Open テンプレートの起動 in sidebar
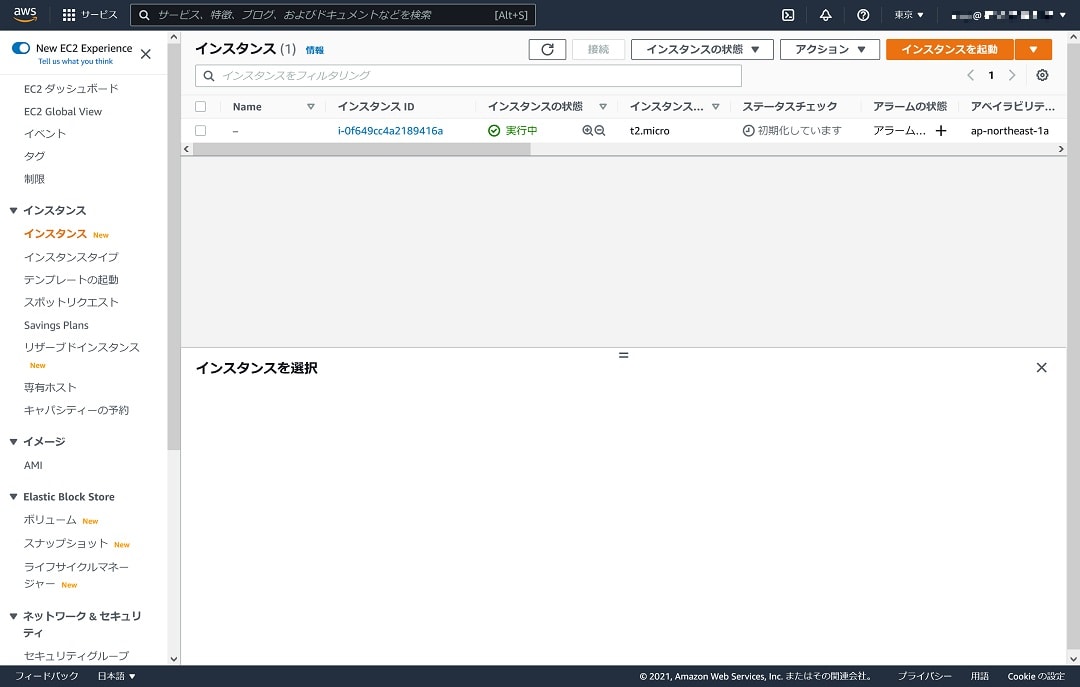The image size is (1080, 687). point(71,279)
